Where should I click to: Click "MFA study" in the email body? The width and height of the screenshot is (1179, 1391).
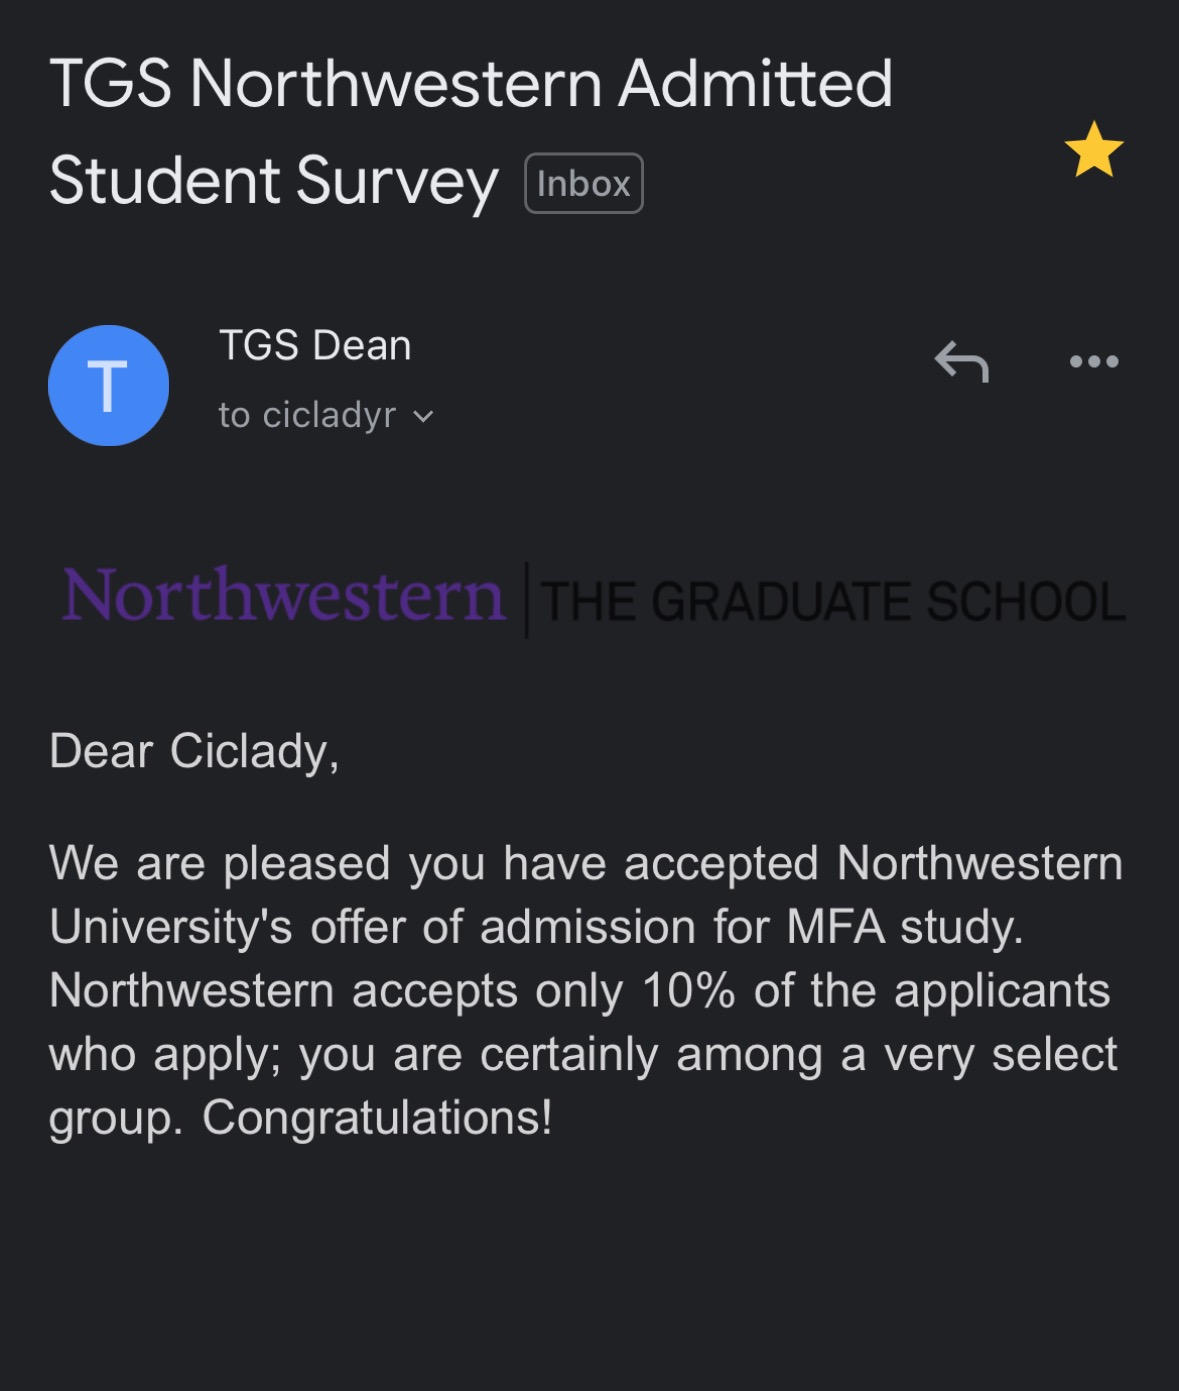(x=904, y=927)
